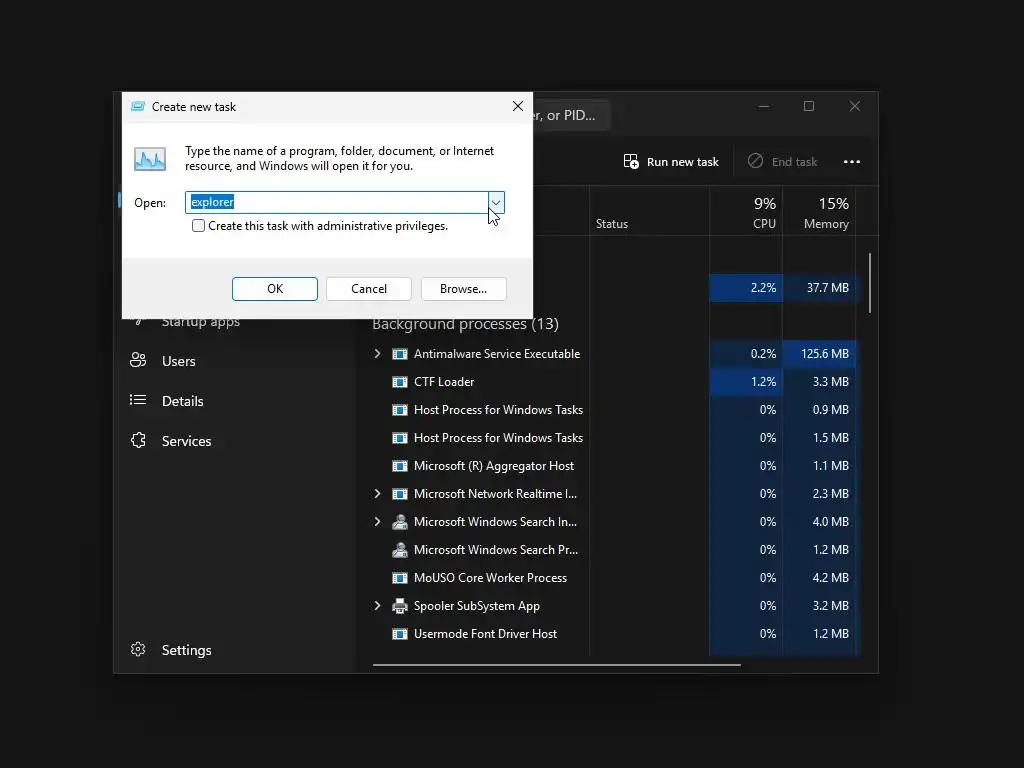Click the vertical scrollbar in process list

coord(870,283)
